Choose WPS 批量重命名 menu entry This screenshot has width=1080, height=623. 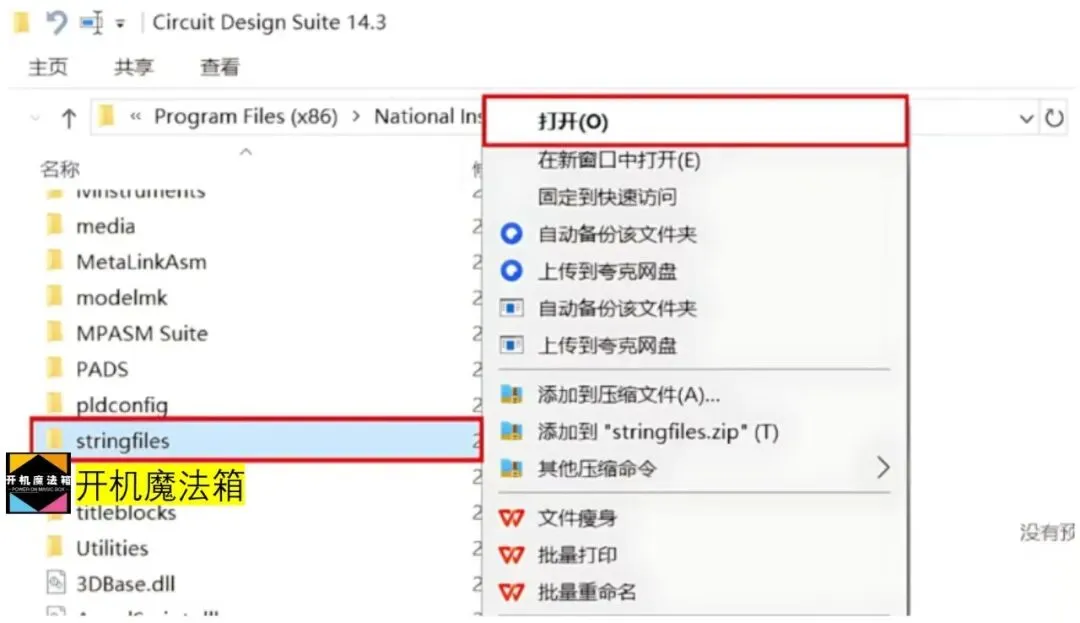[x=695, y=592]
